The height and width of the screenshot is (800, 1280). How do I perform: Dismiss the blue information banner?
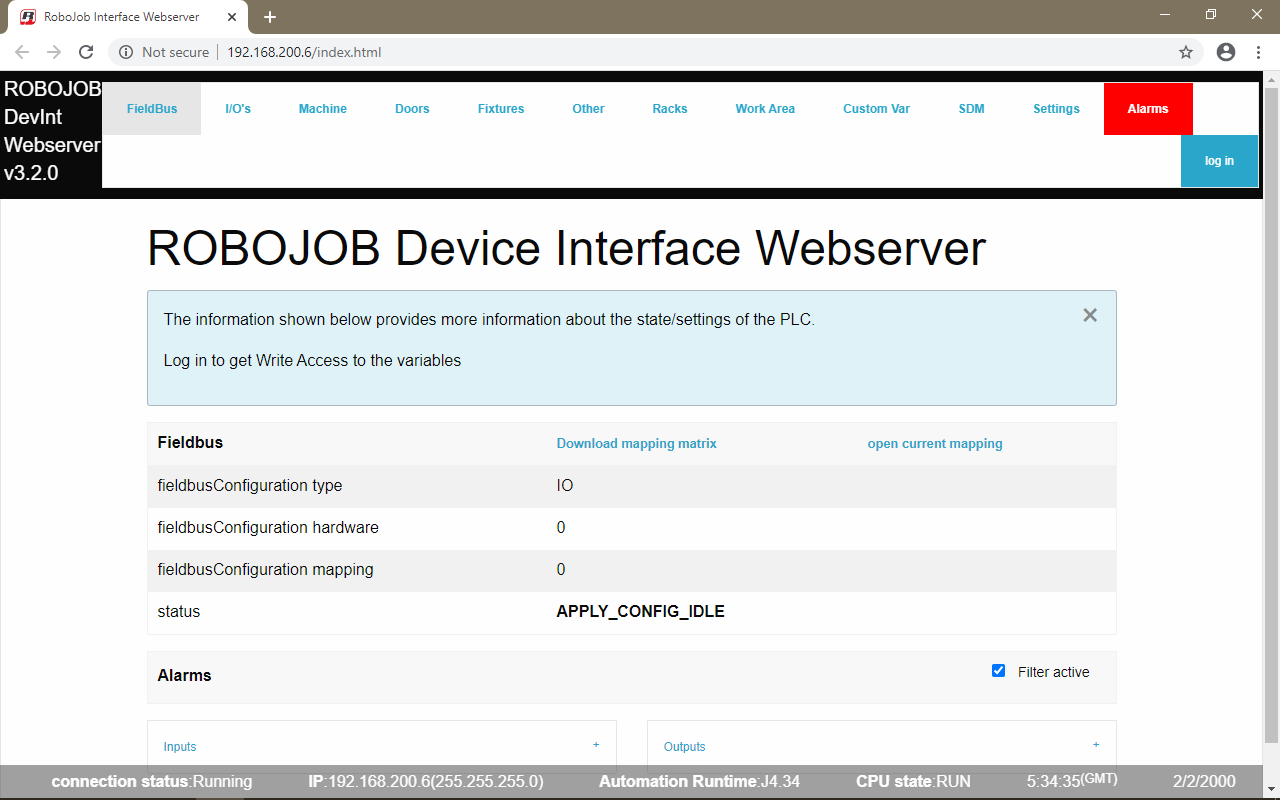point(1090,315)
